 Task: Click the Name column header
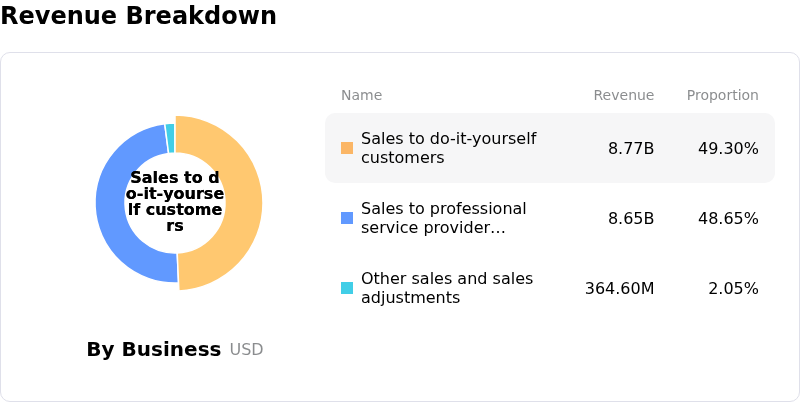coord(361,95)
